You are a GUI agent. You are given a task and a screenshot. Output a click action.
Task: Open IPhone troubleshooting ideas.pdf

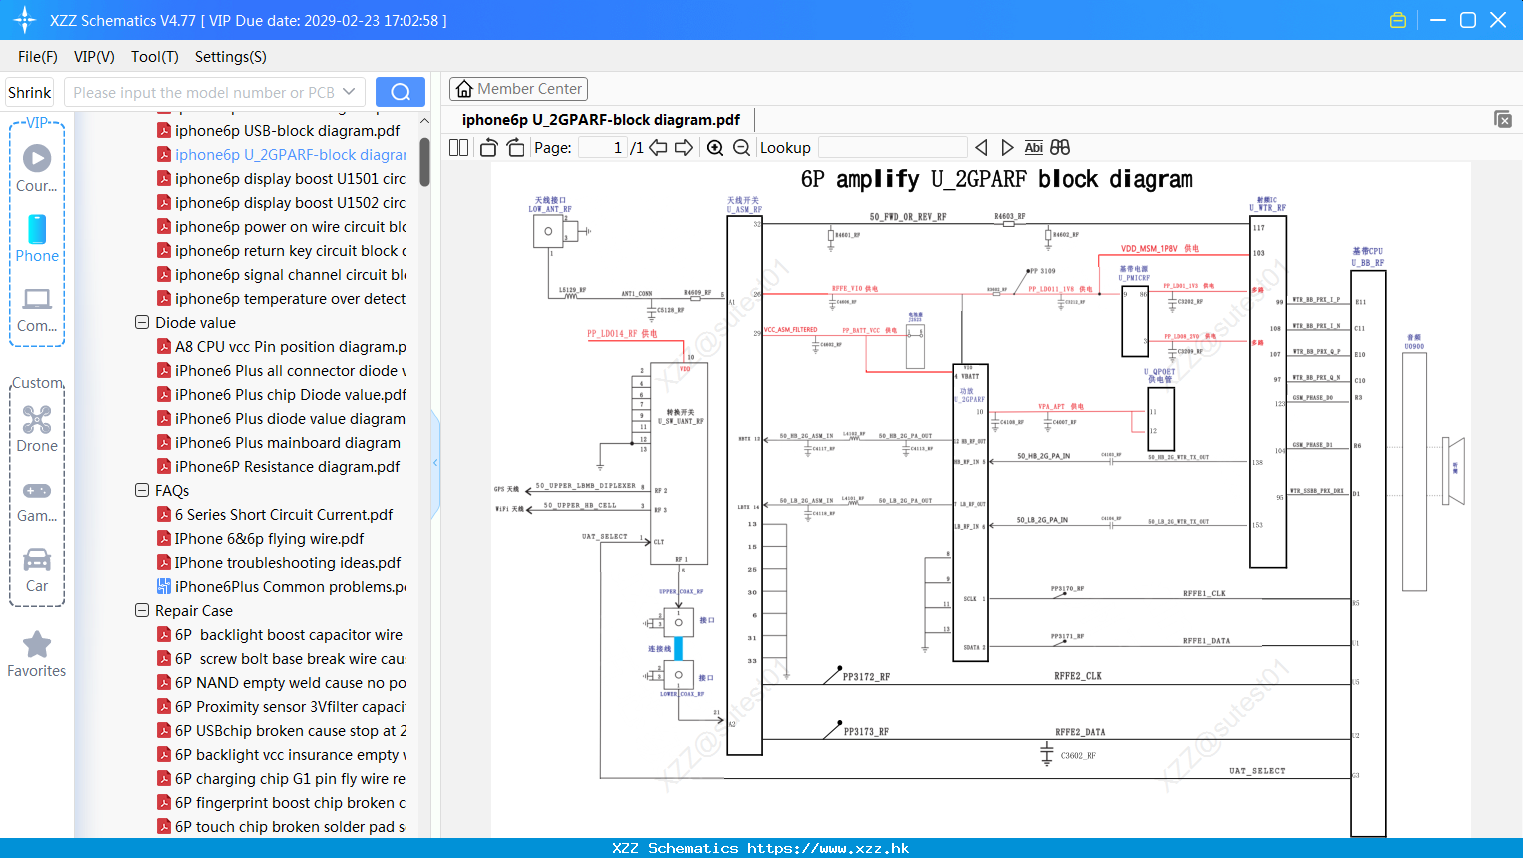click(288, 562)
